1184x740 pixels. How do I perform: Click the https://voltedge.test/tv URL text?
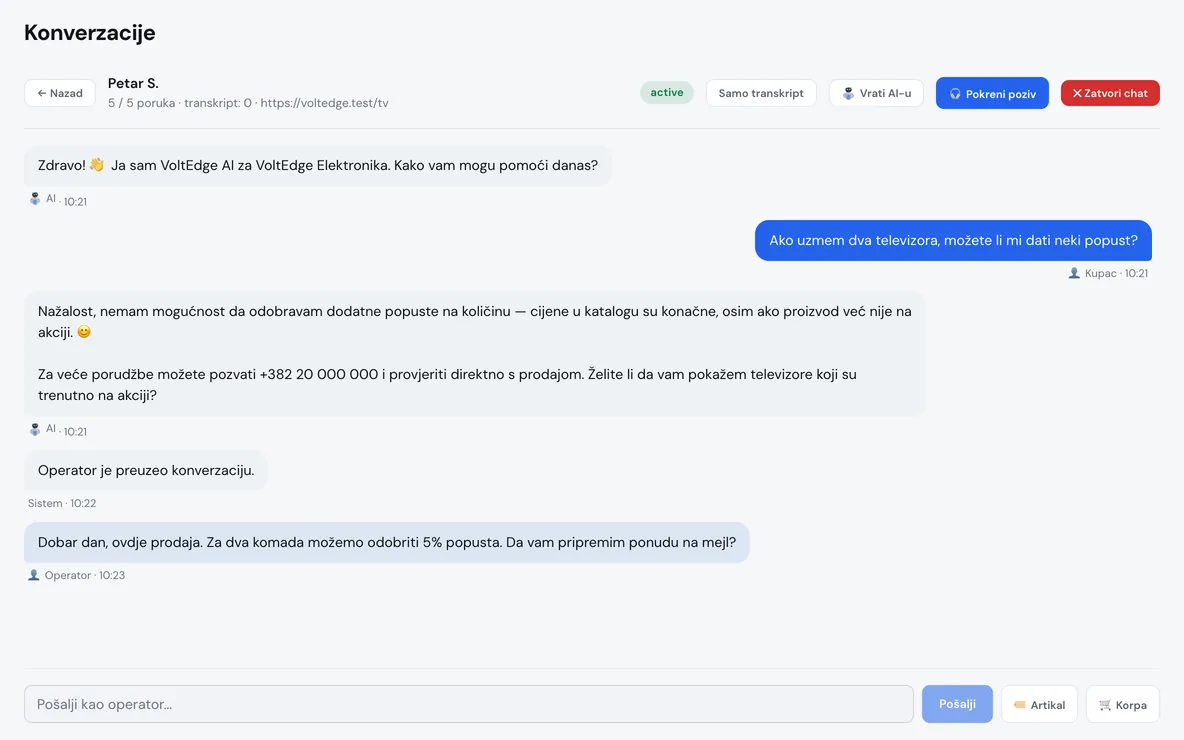pyautogui.click(x=324, y=103)
